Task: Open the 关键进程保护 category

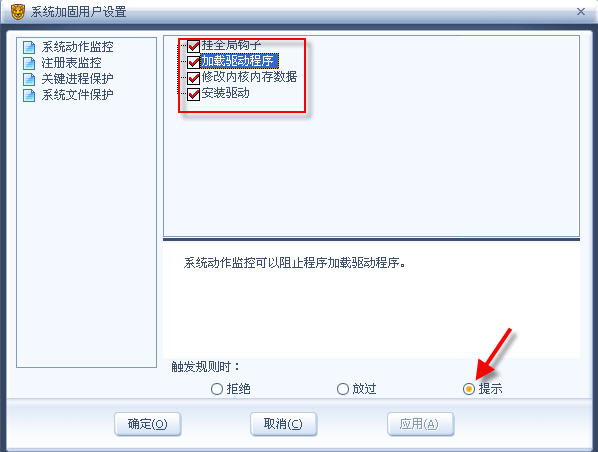Action: (77, 79)
